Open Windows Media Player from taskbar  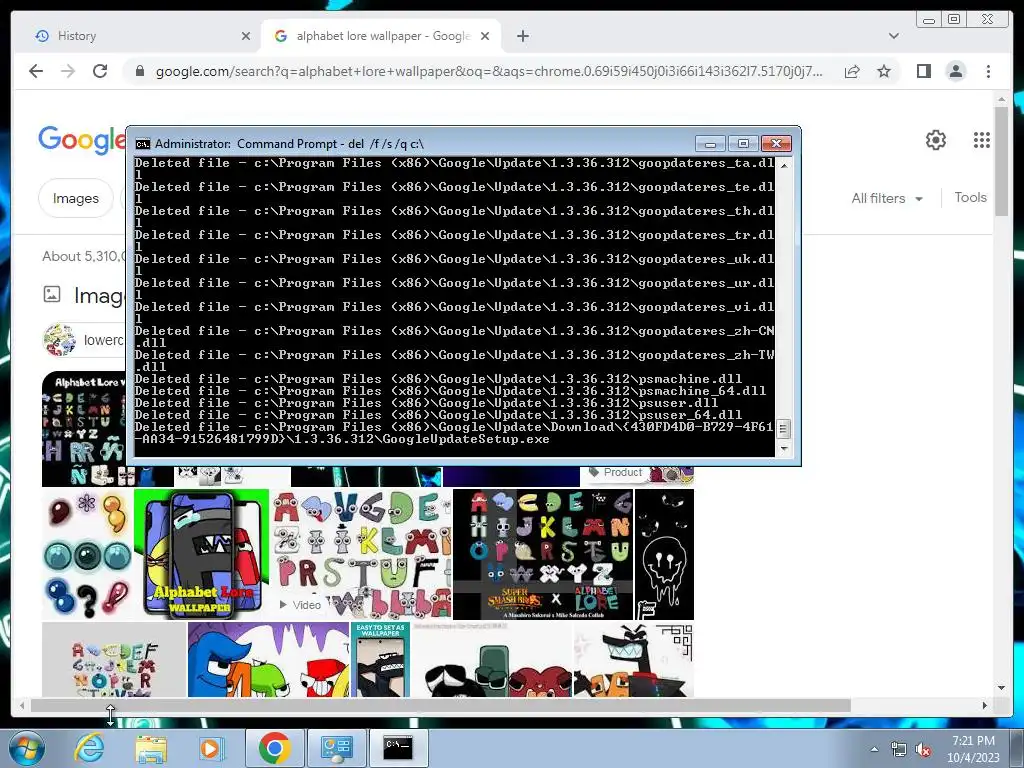click(211, 748)
